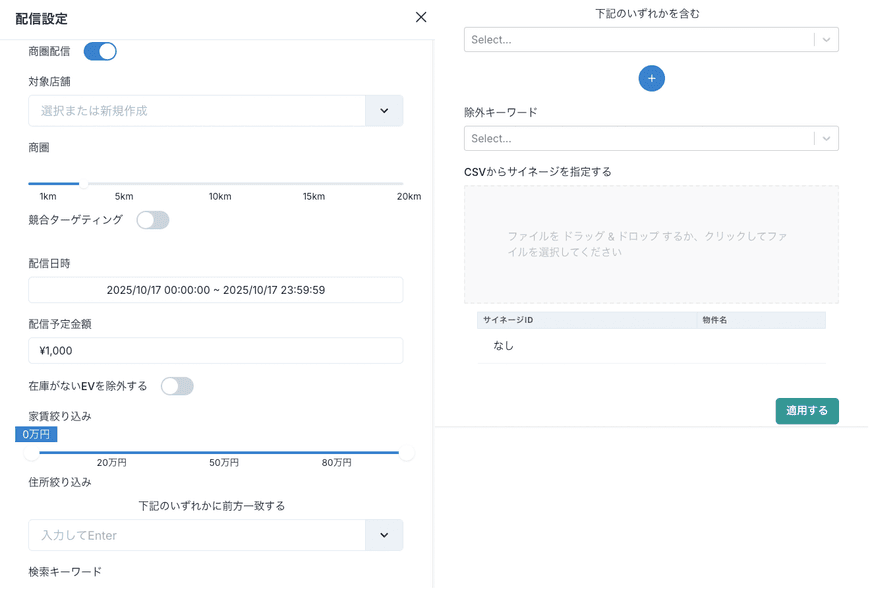Open the 下記のいずれかを含む select chevron
Screen dimensions: 870x593
click(x=826, y=40)
